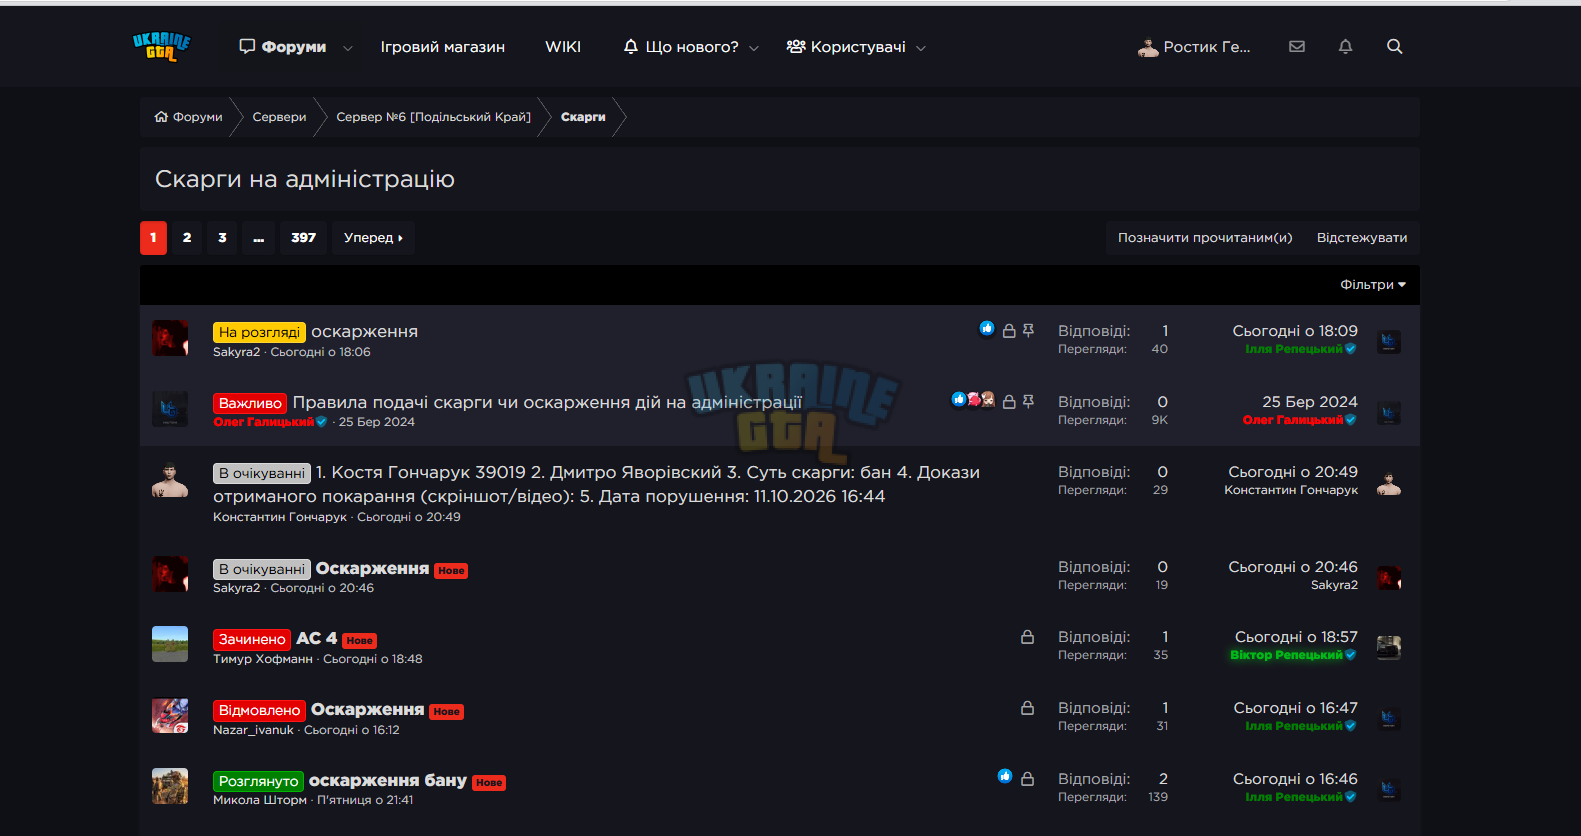Click Костянтин Гончарук avatar beside his thread title
This screenshot has height=836, width=1581.
click(x=170, y=480)
